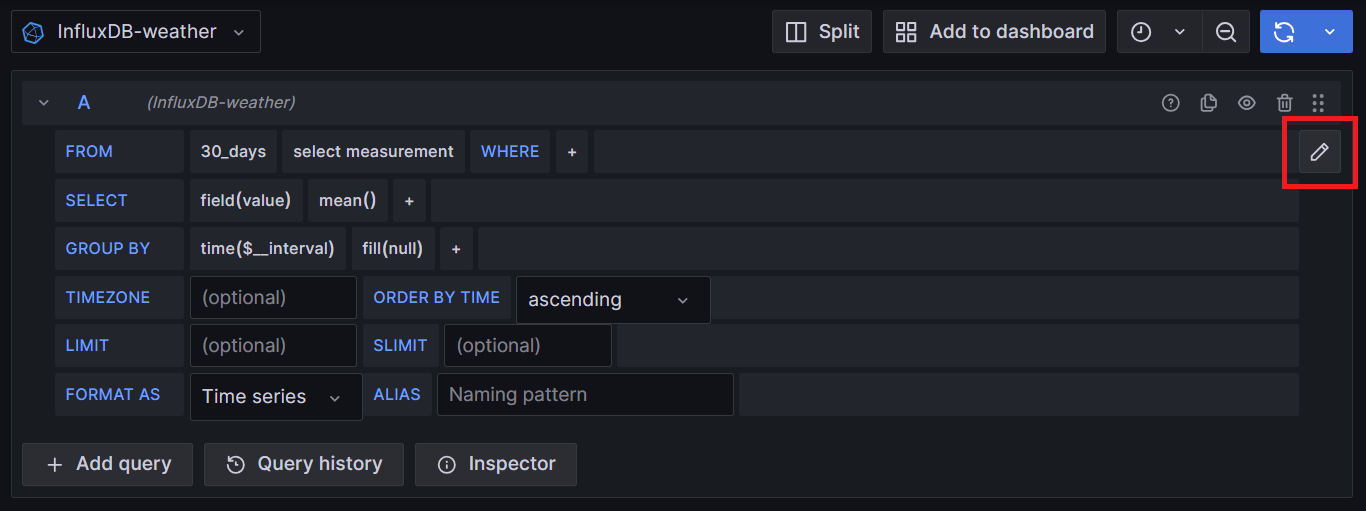Rename query A by clicking its name

point(84,103)
